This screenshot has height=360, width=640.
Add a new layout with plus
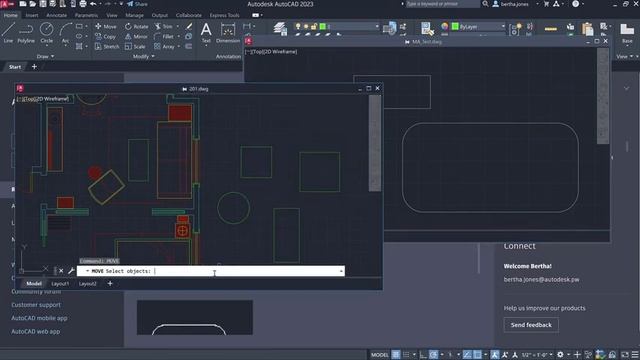point(110,283)
